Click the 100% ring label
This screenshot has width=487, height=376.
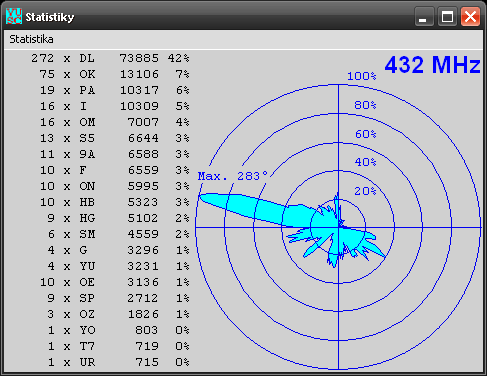pos(362,76)
